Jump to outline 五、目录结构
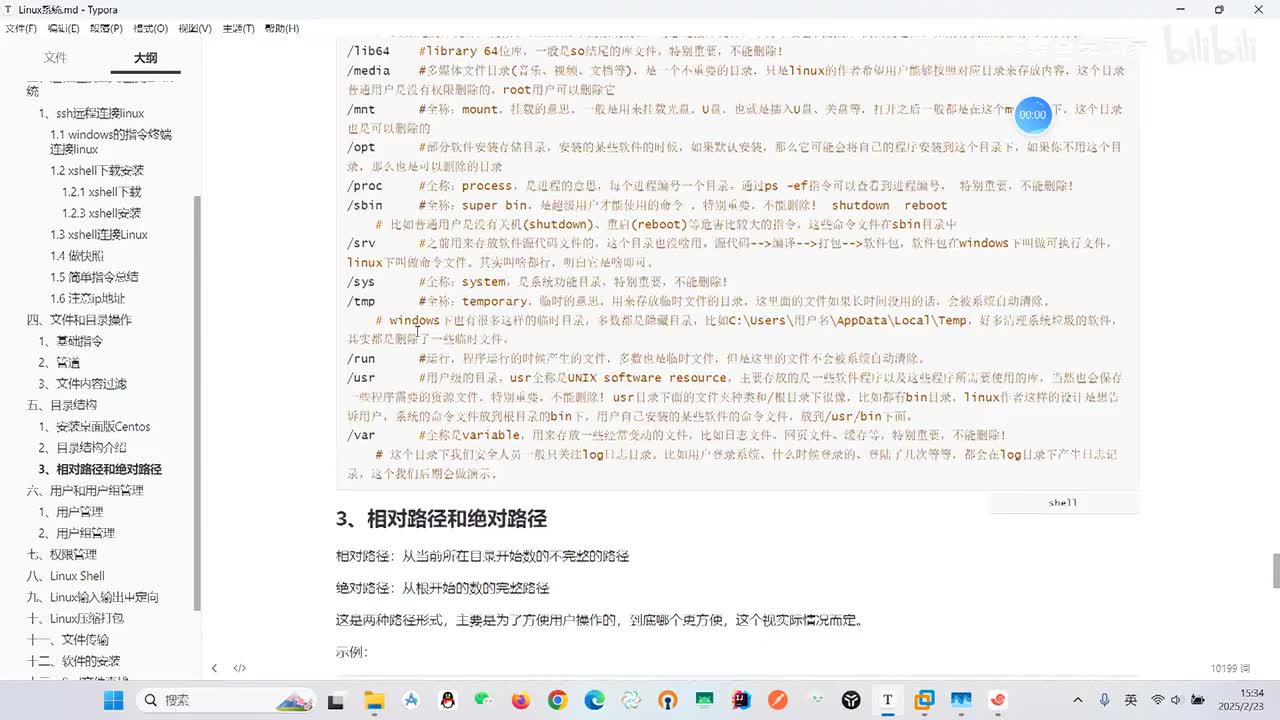 point(61,405)
